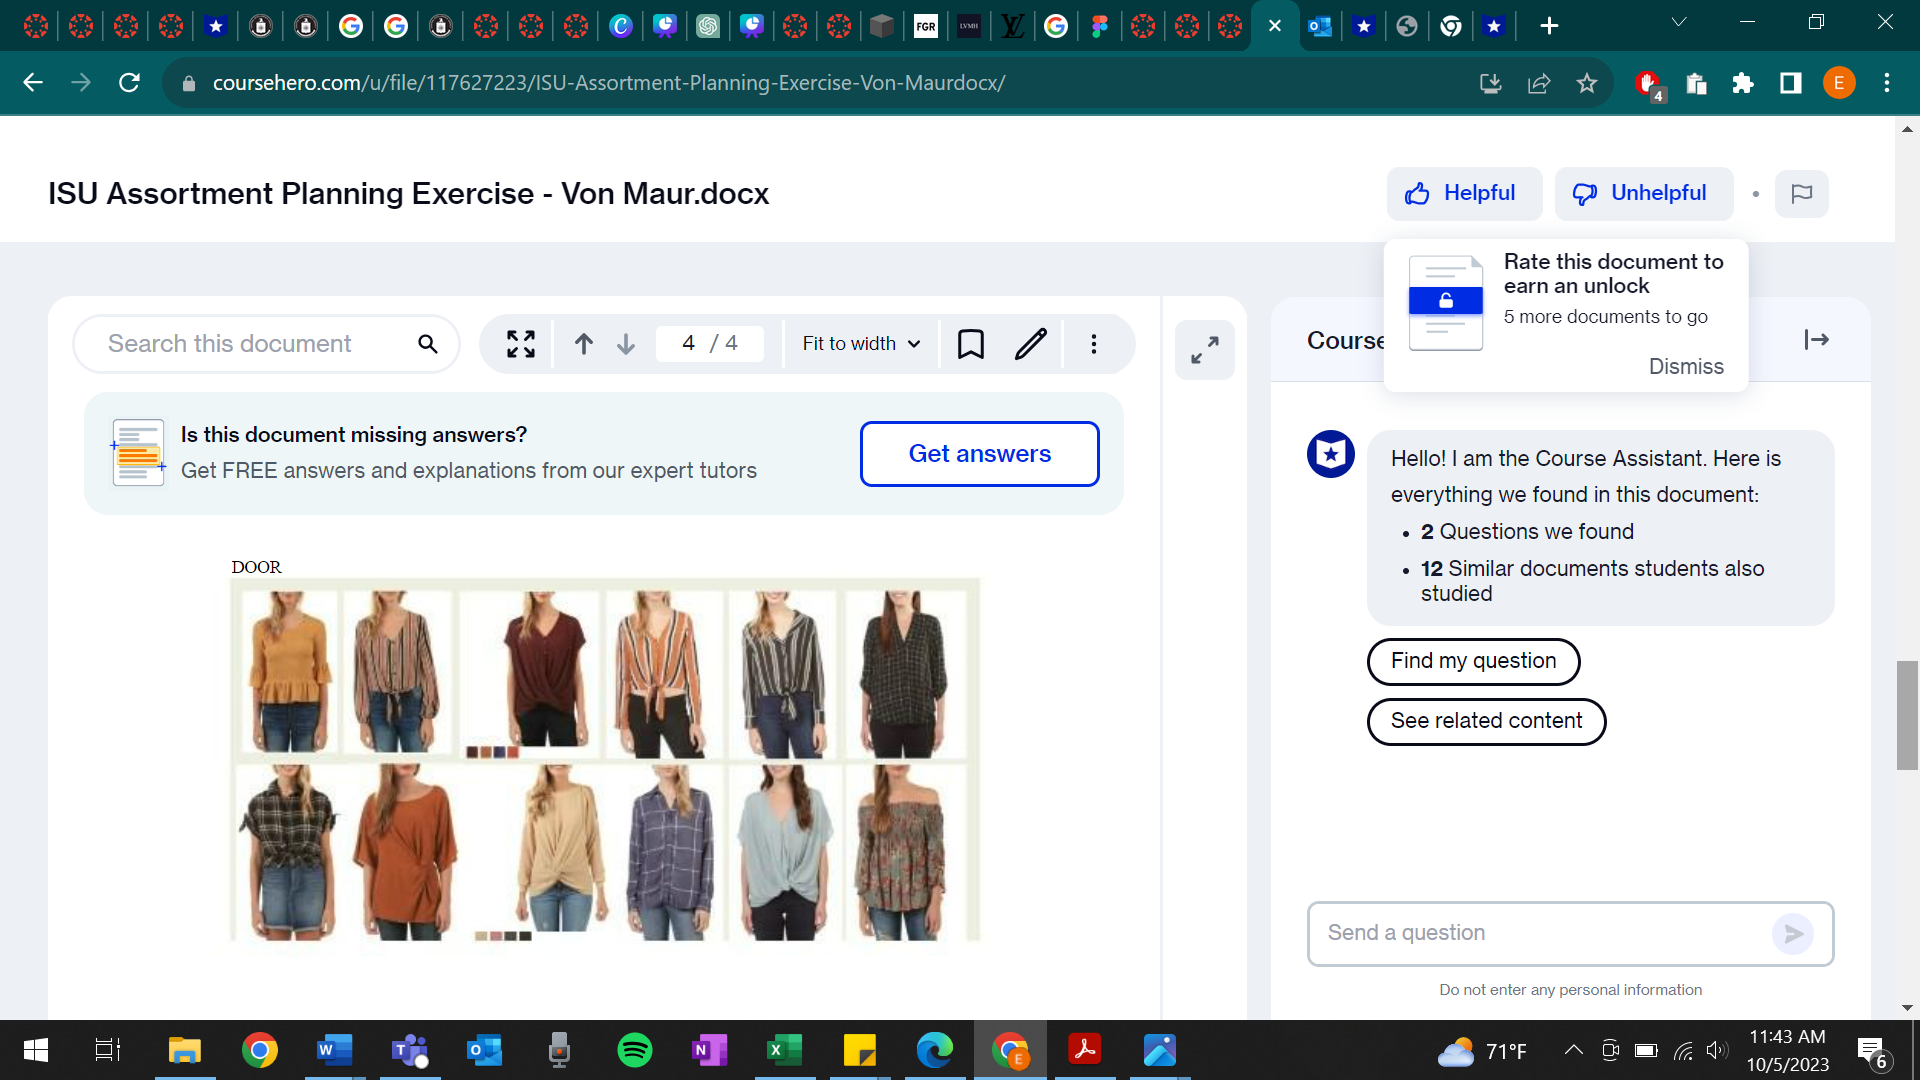Click the address bar URL

608,83
